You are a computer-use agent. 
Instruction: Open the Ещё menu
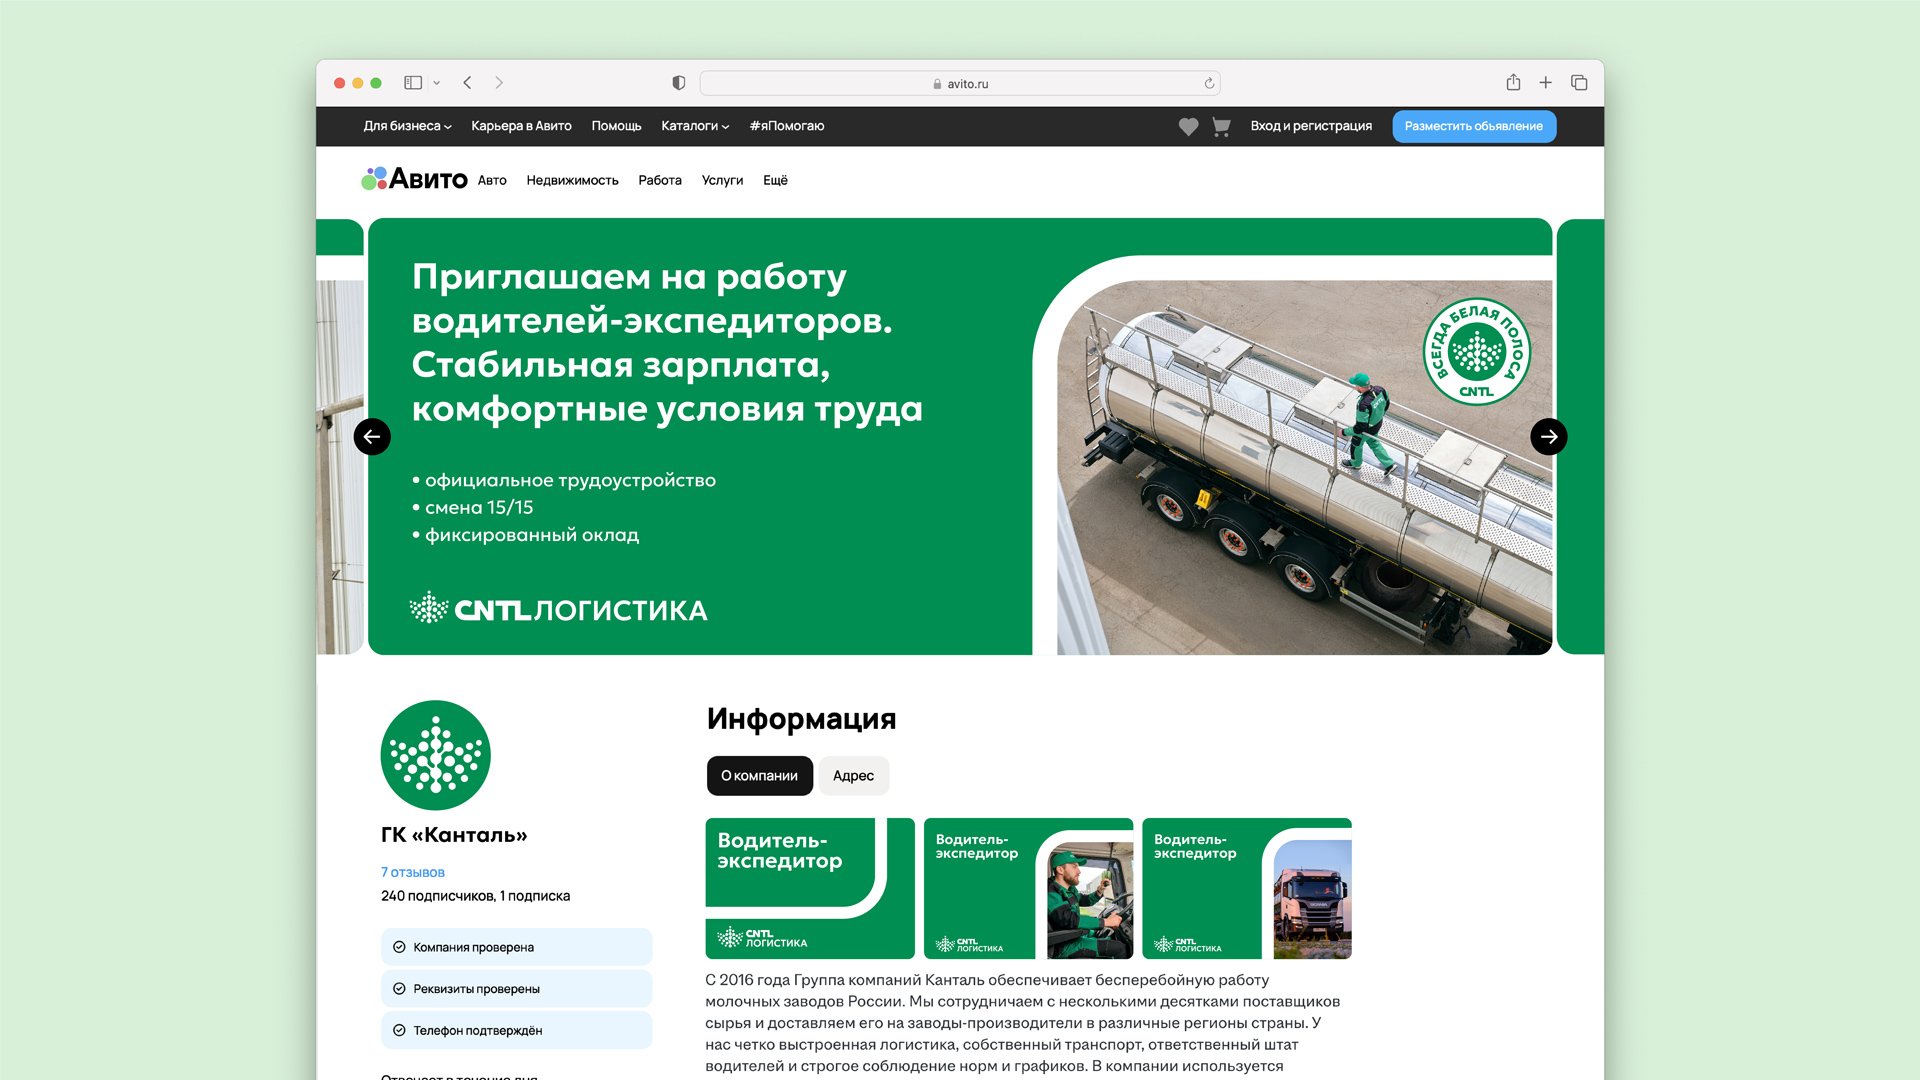pos(775,180)
